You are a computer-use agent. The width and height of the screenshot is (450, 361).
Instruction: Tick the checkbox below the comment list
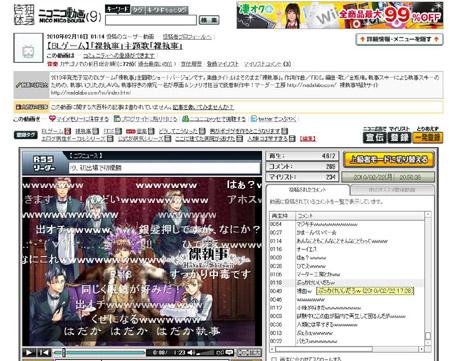pos(274,359)
